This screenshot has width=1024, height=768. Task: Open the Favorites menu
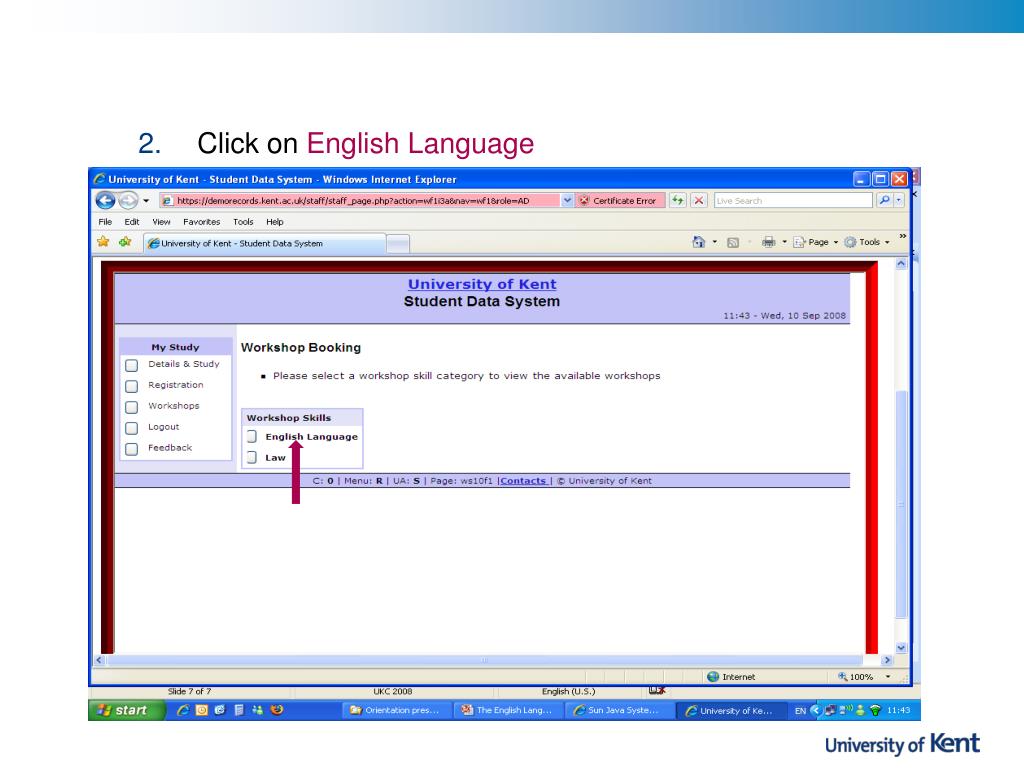[x=202, y=222]
